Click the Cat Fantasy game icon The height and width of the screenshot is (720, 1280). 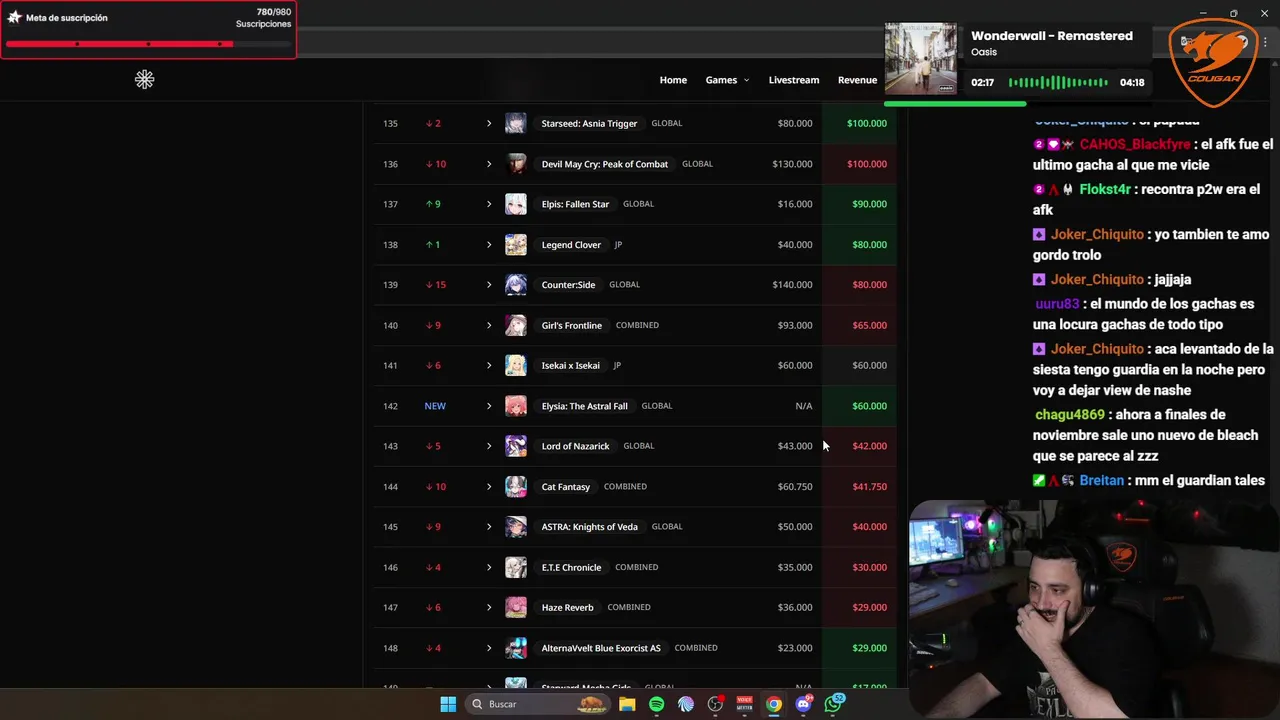click(516, 487)
